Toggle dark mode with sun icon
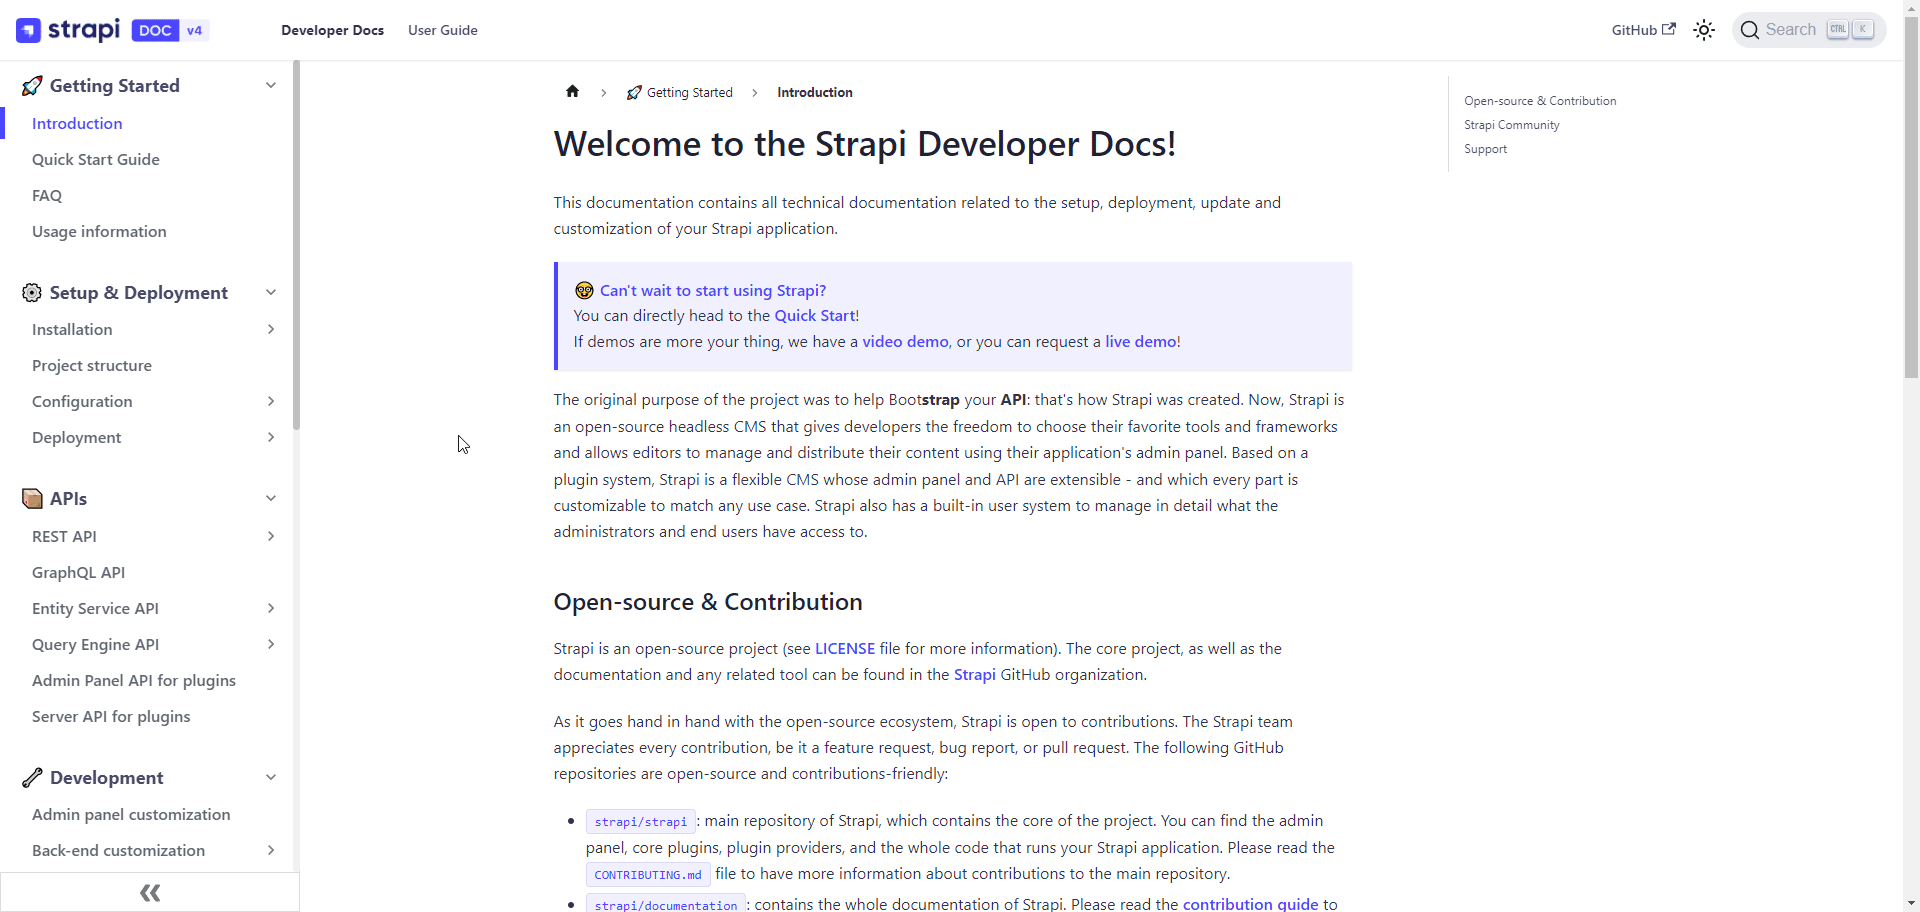The width and height of the screenshot is (1920, 912). pos(1703,30)
